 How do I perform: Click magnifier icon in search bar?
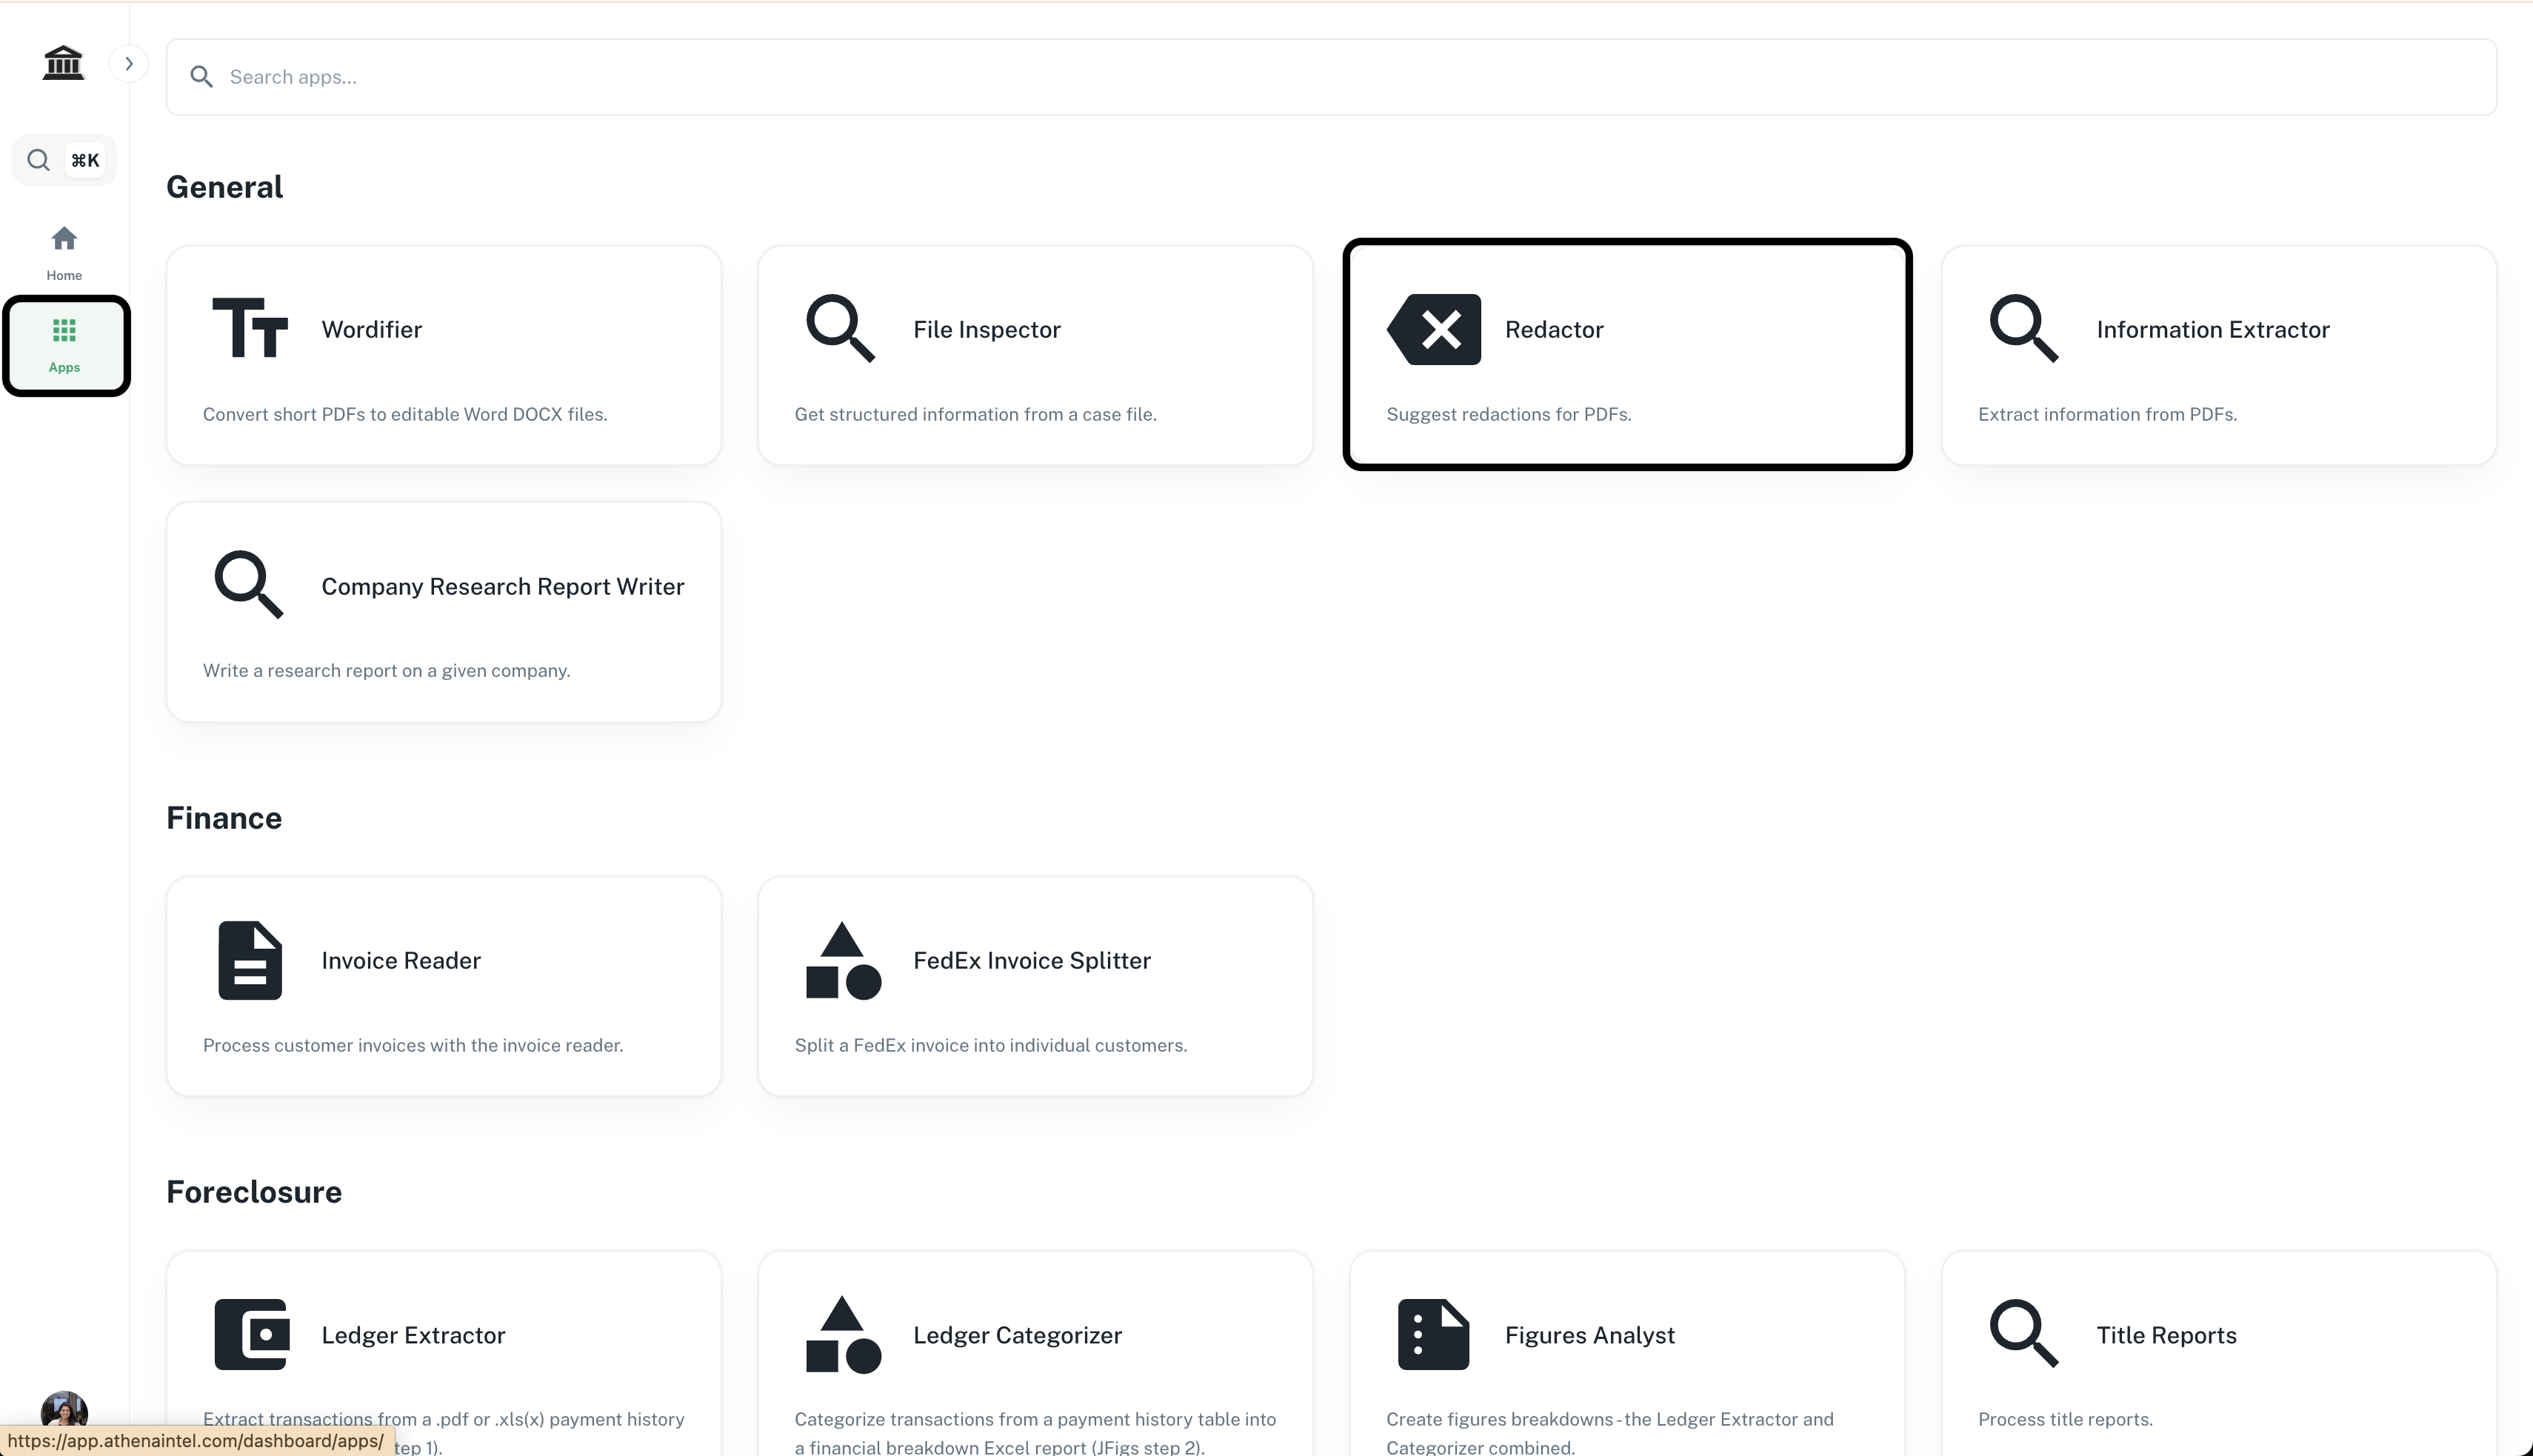(202, 77)
